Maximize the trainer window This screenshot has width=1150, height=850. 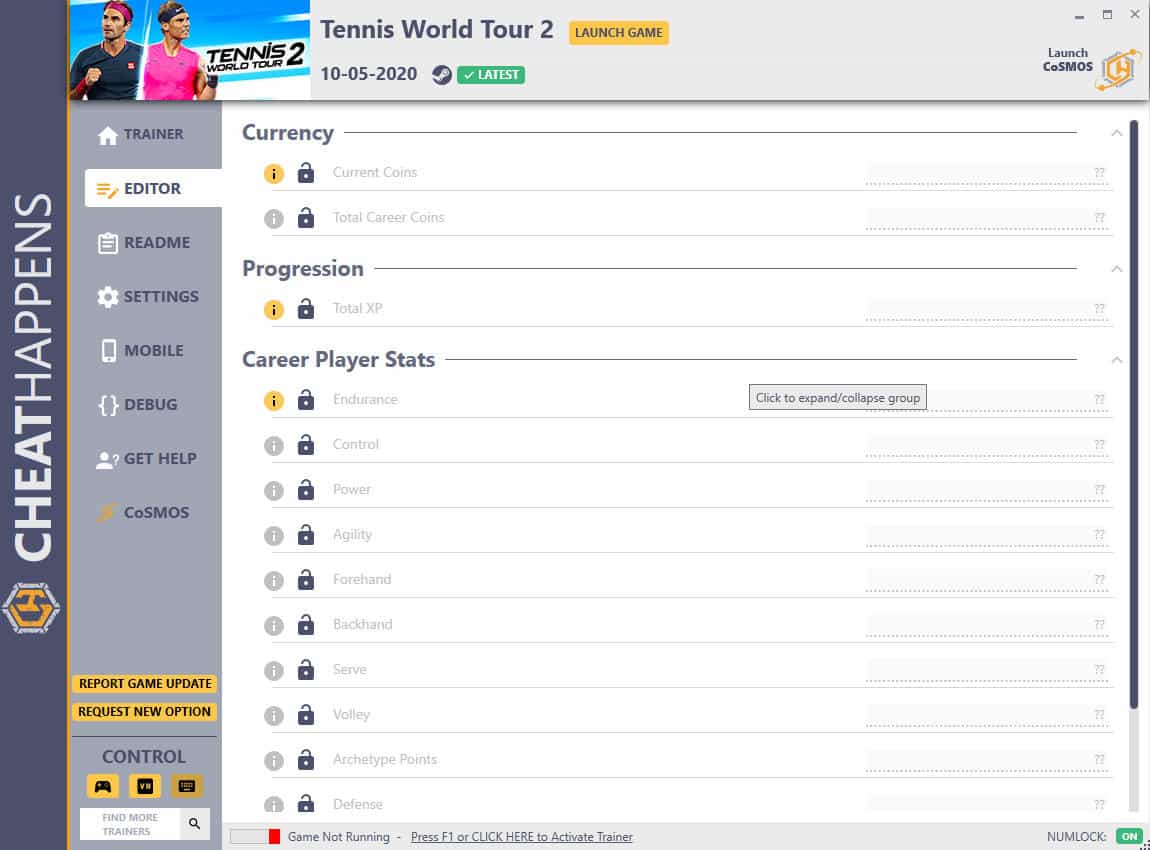point(1107,15)
